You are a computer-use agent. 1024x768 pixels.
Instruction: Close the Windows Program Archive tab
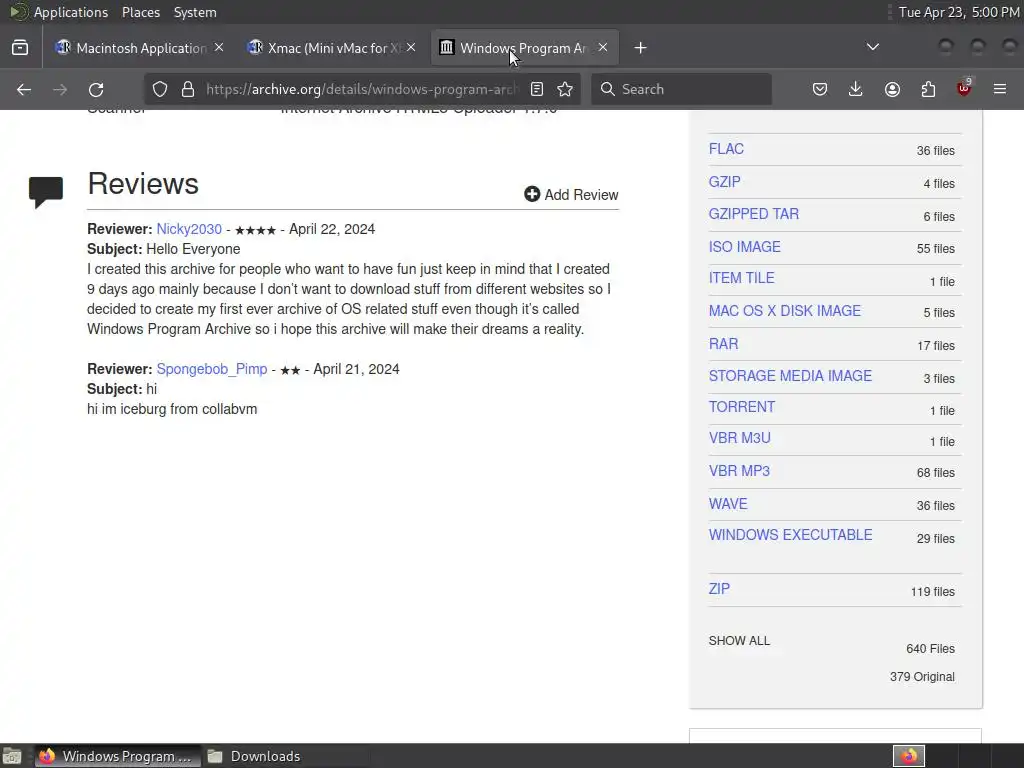click(x=603, y=48)
